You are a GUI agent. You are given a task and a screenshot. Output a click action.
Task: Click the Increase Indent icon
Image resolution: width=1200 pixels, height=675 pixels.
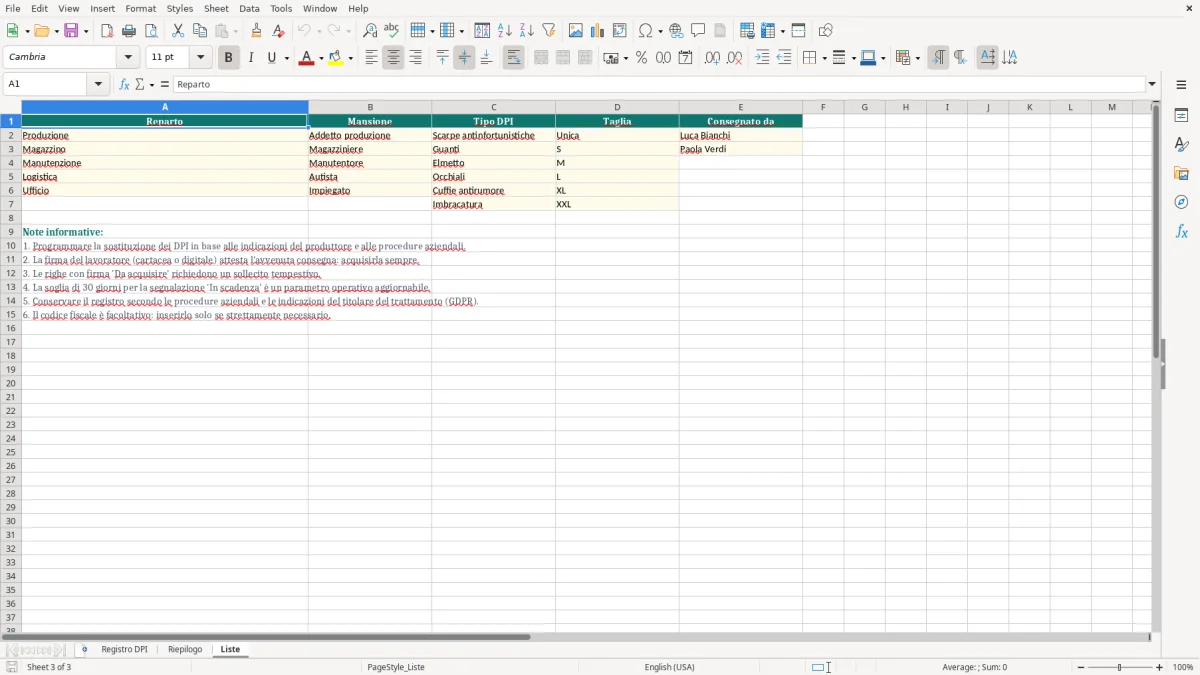point(762,58)
